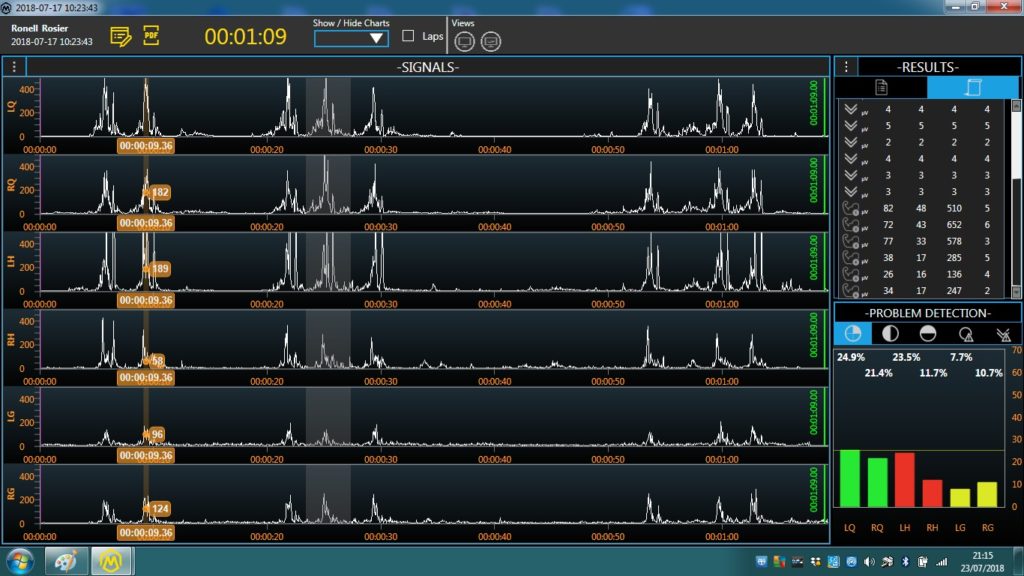Switch to the Results report document tab
1024x576 pixels.
click(881, 87)
